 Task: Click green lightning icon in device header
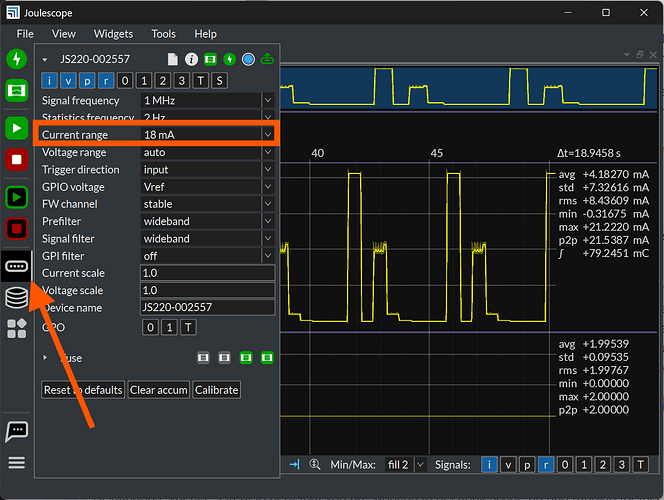[x=230, y=59]
